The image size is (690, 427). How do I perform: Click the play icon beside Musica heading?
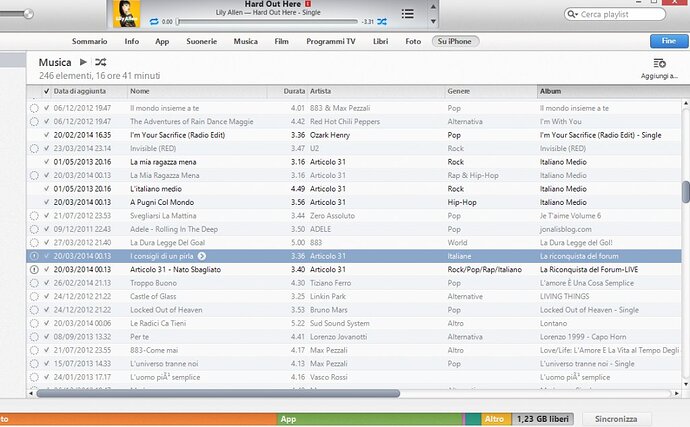(x=83, y=62)
